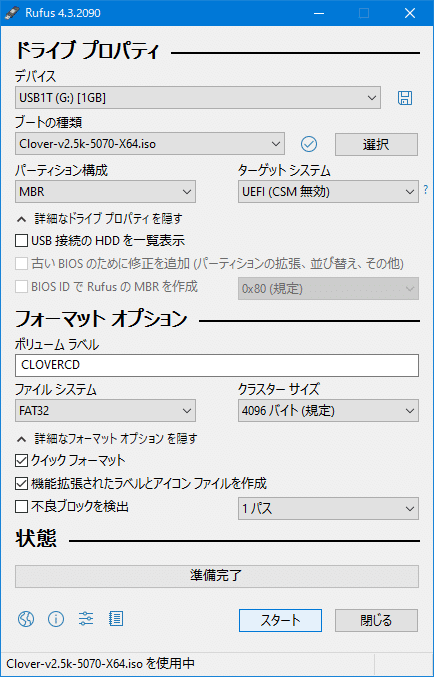Close the Rufus window
This screenshot has width=434, height=677.
pos(410,13)
